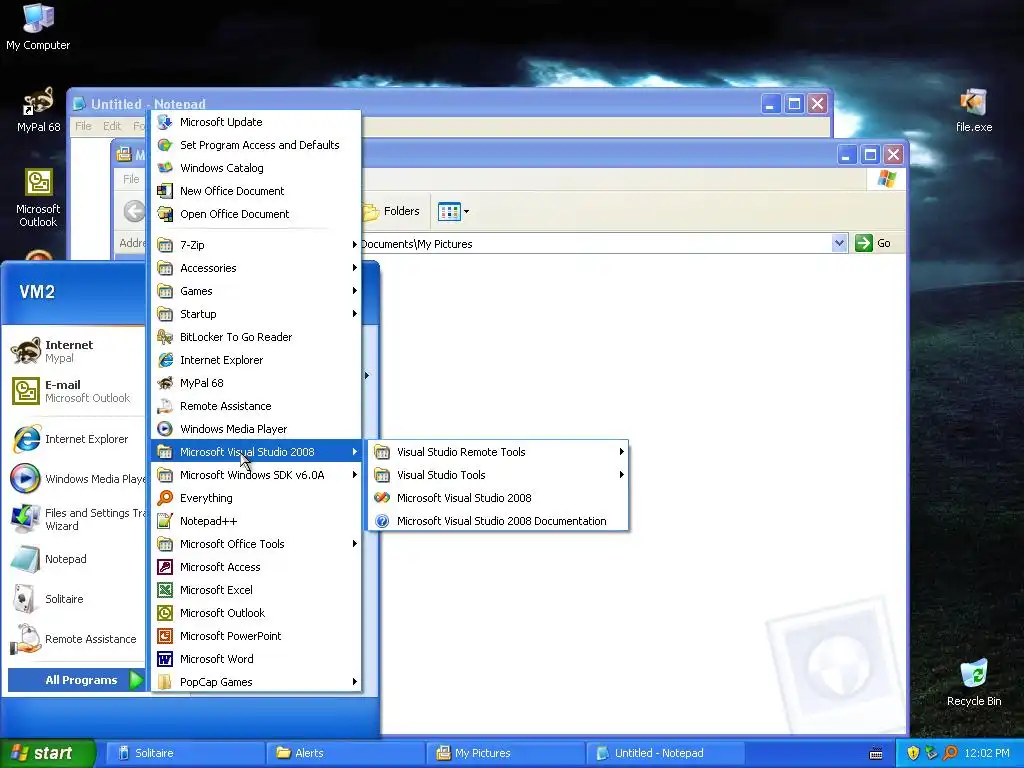
Task: Open Microsoft Update from the programs menu
Action: [x=256, y=122]
